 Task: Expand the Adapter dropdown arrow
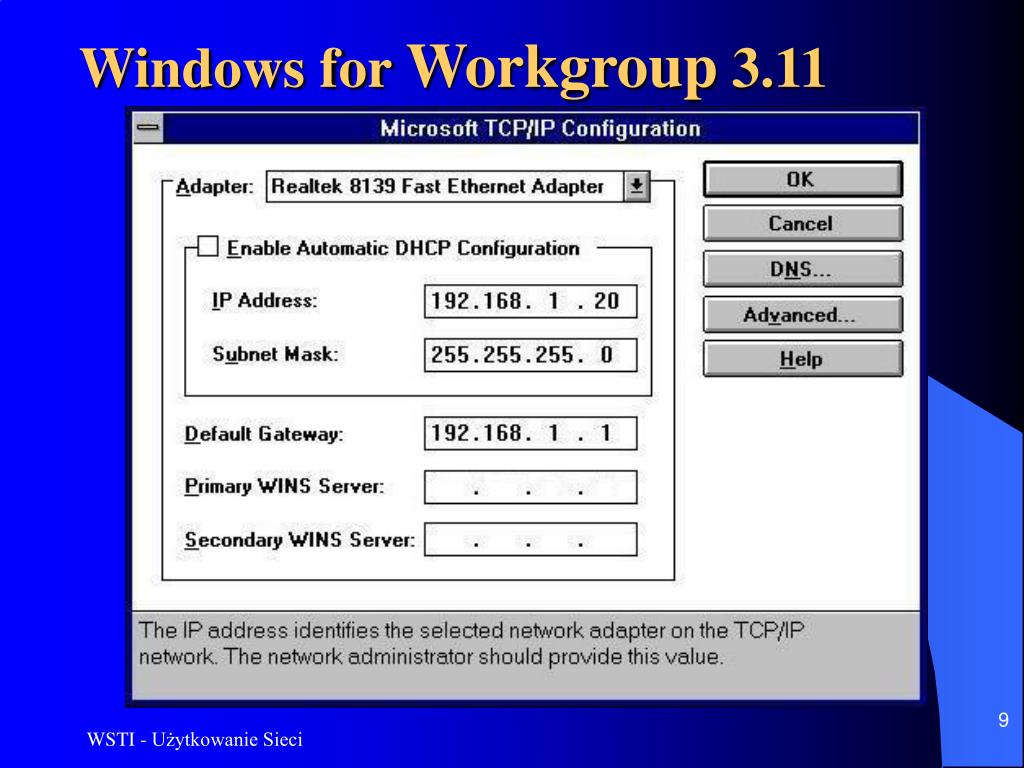pyautogui.click(x=637, y=187)
